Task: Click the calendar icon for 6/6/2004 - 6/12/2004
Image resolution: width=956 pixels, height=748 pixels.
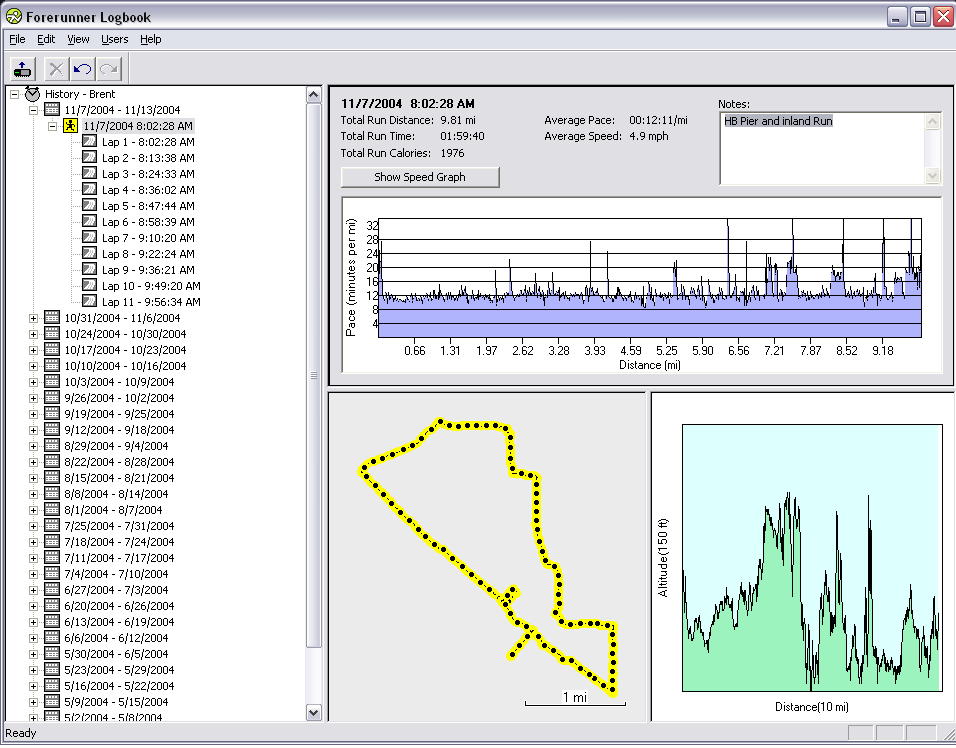Action: click(52, 638)
